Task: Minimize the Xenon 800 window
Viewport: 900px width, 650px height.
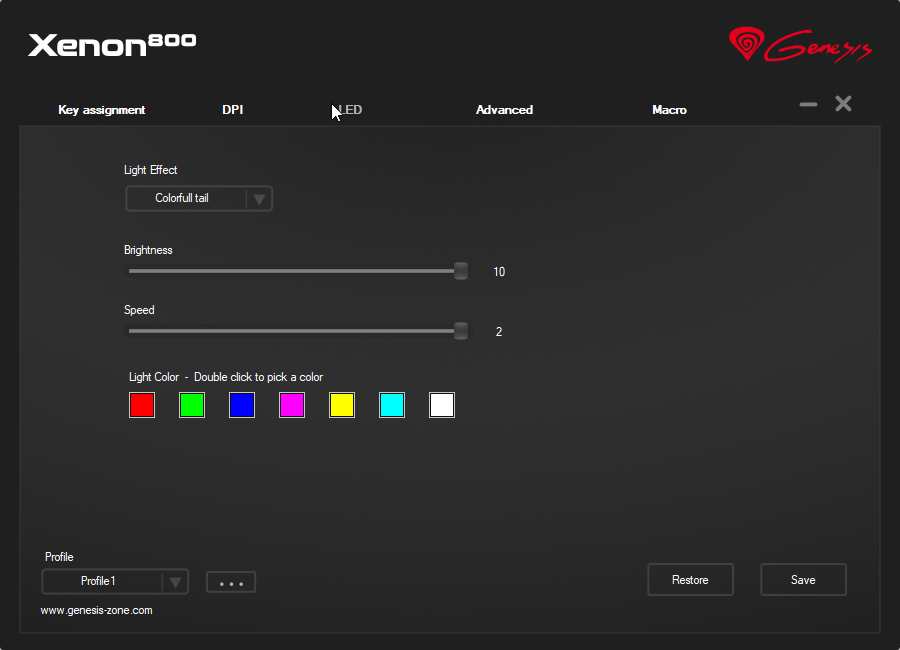Action: coord(808,104)
